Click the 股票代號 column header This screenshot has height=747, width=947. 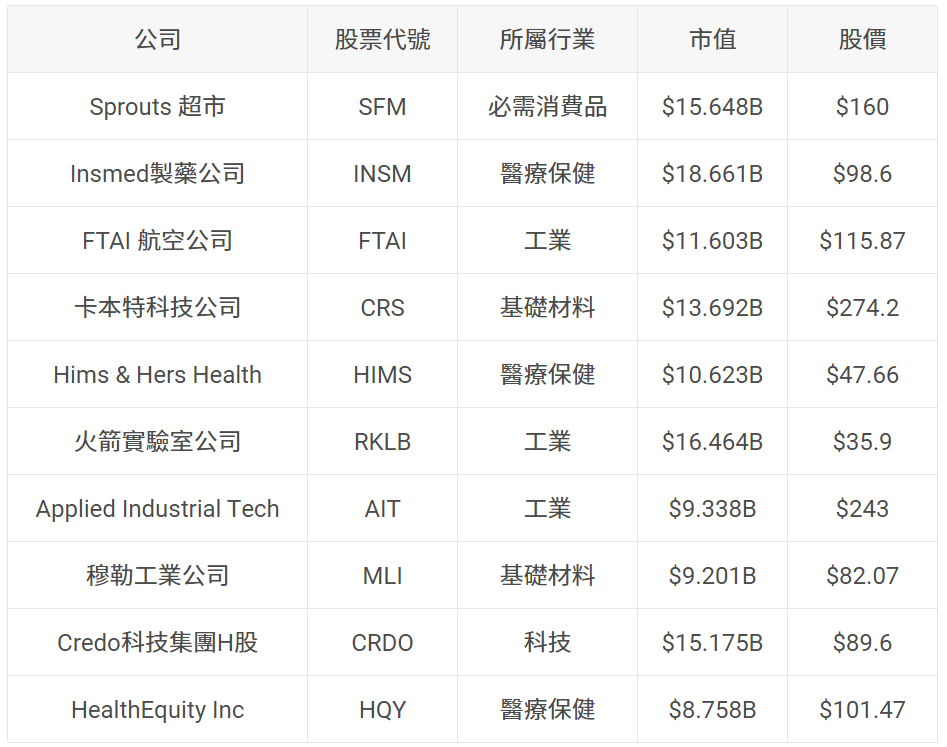pos(382,40)
